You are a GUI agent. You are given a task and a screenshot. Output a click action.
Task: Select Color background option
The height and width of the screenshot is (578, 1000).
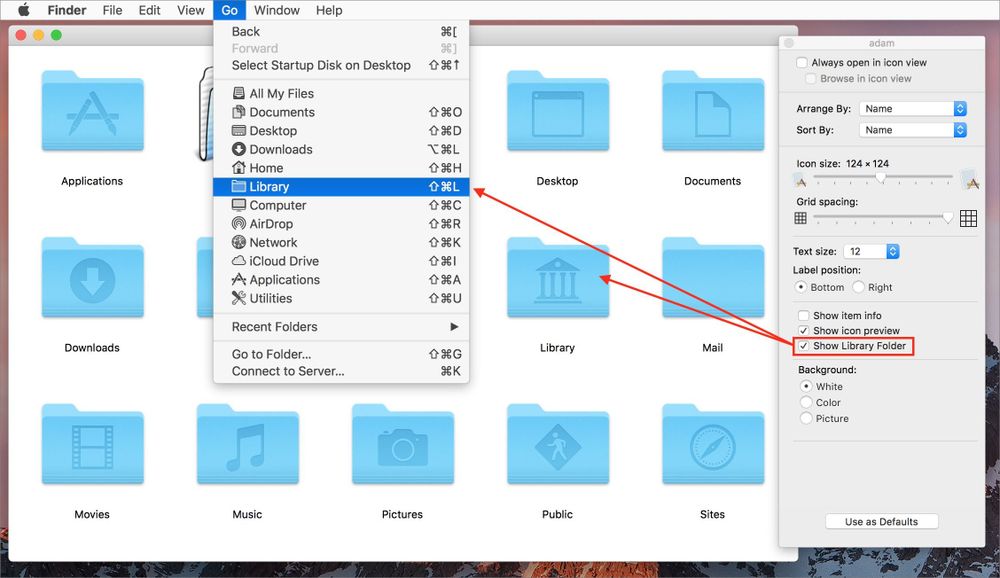[806, 403]
